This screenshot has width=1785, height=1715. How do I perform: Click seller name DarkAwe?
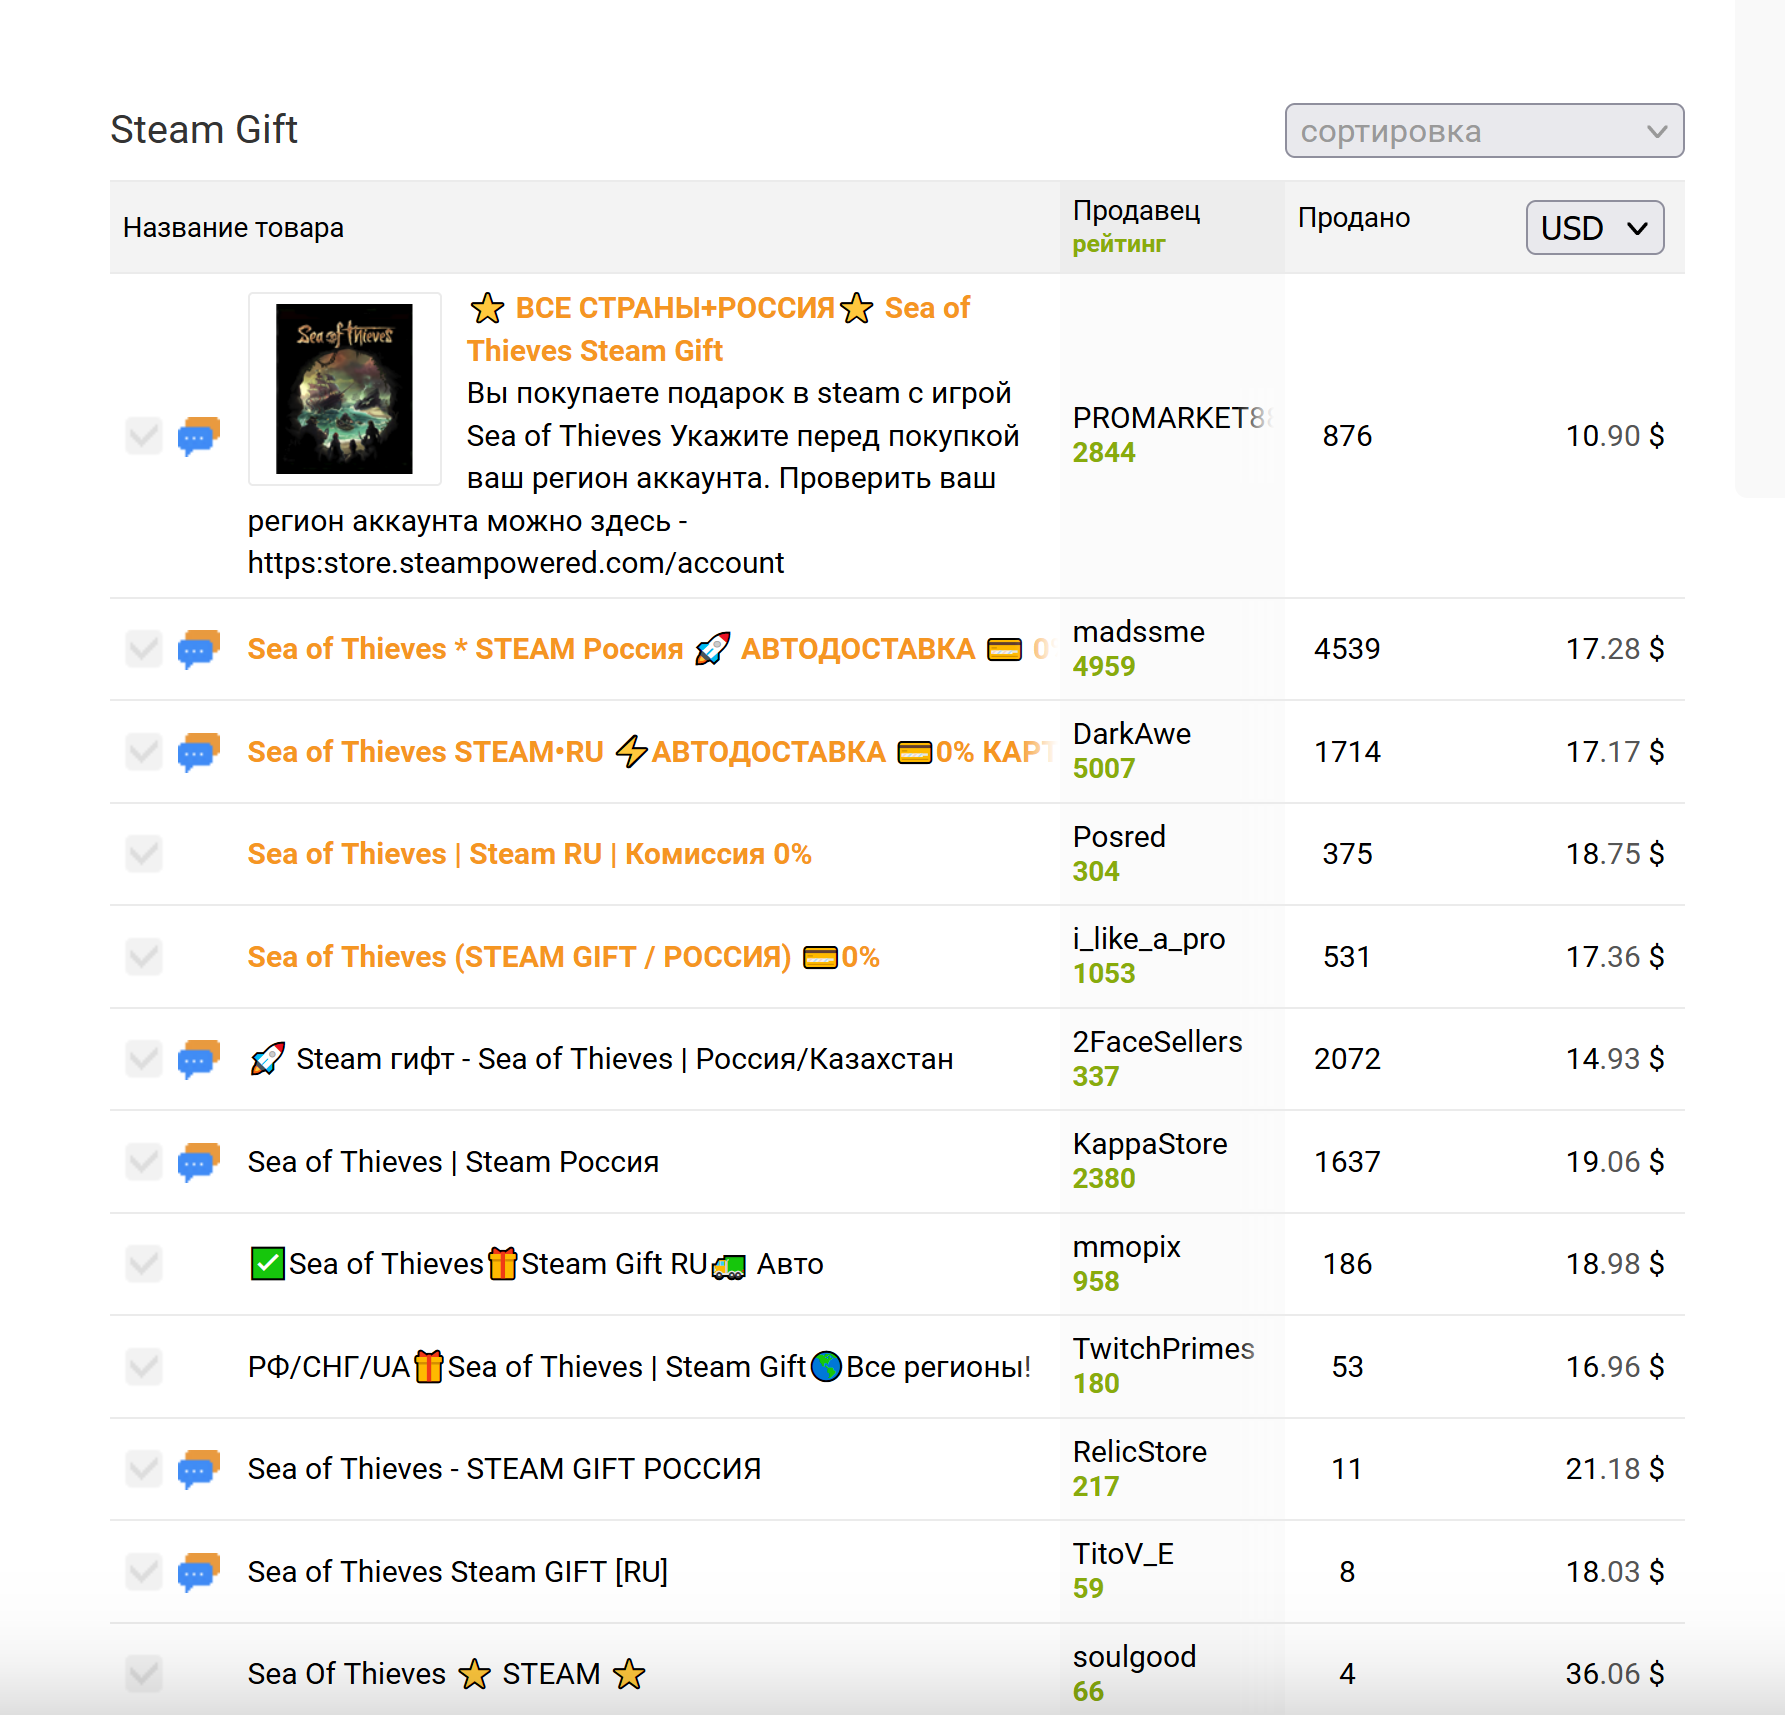click(1132, 734)
